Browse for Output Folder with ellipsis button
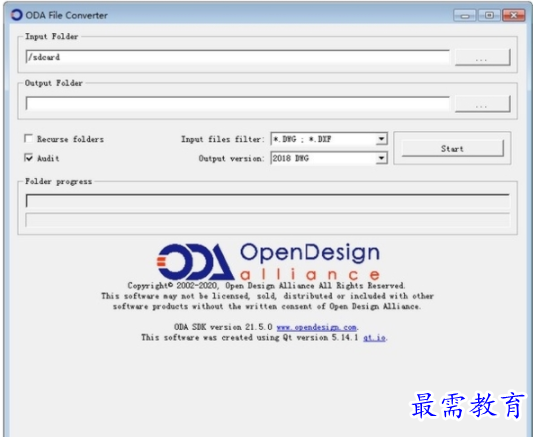The image size is (533, 437). (x=483, y=104)
